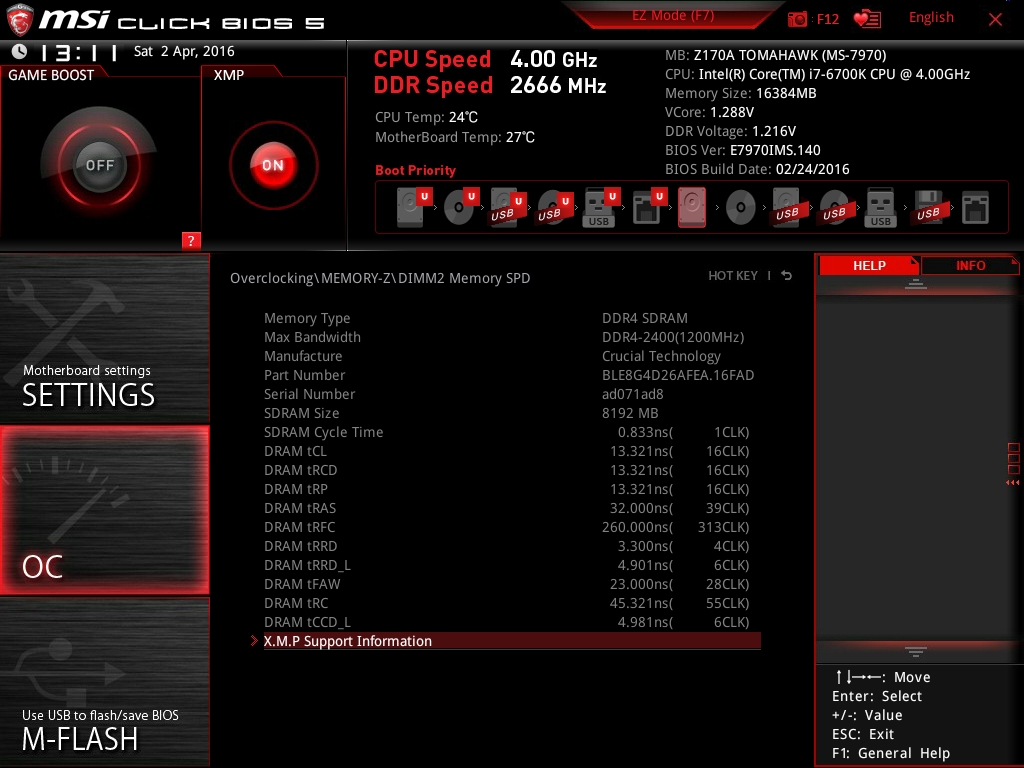Select the legacy USB key boot icon
Image resolution: width=1024 pixels, height=768 pixels.
click(x=881, y=208)
